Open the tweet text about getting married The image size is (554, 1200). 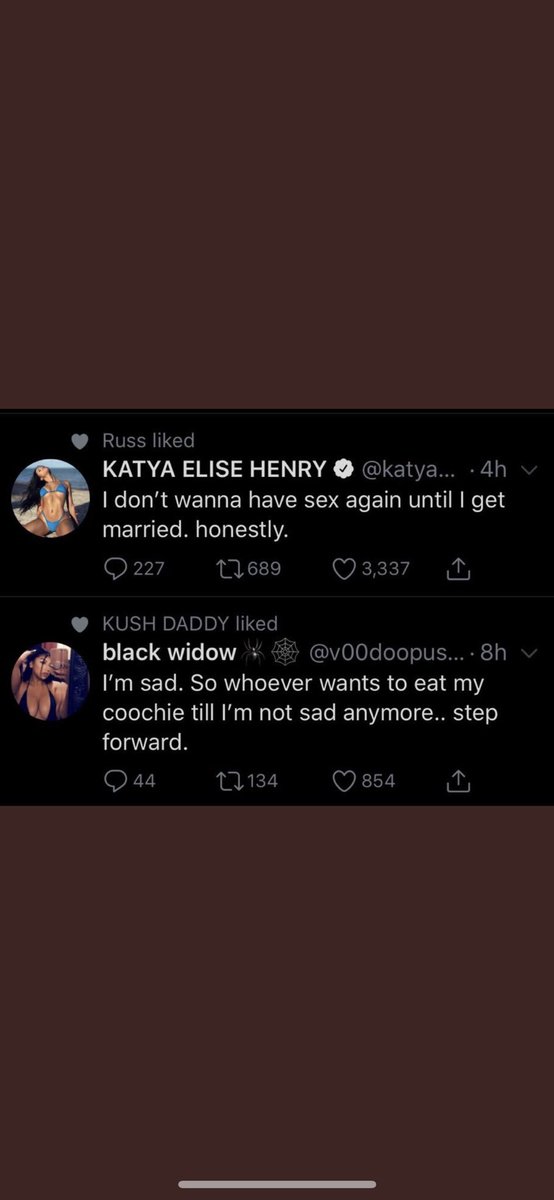(x=304, y=514)
